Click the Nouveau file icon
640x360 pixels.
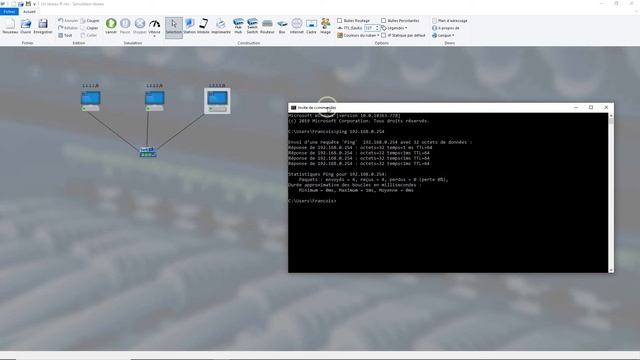10,26
